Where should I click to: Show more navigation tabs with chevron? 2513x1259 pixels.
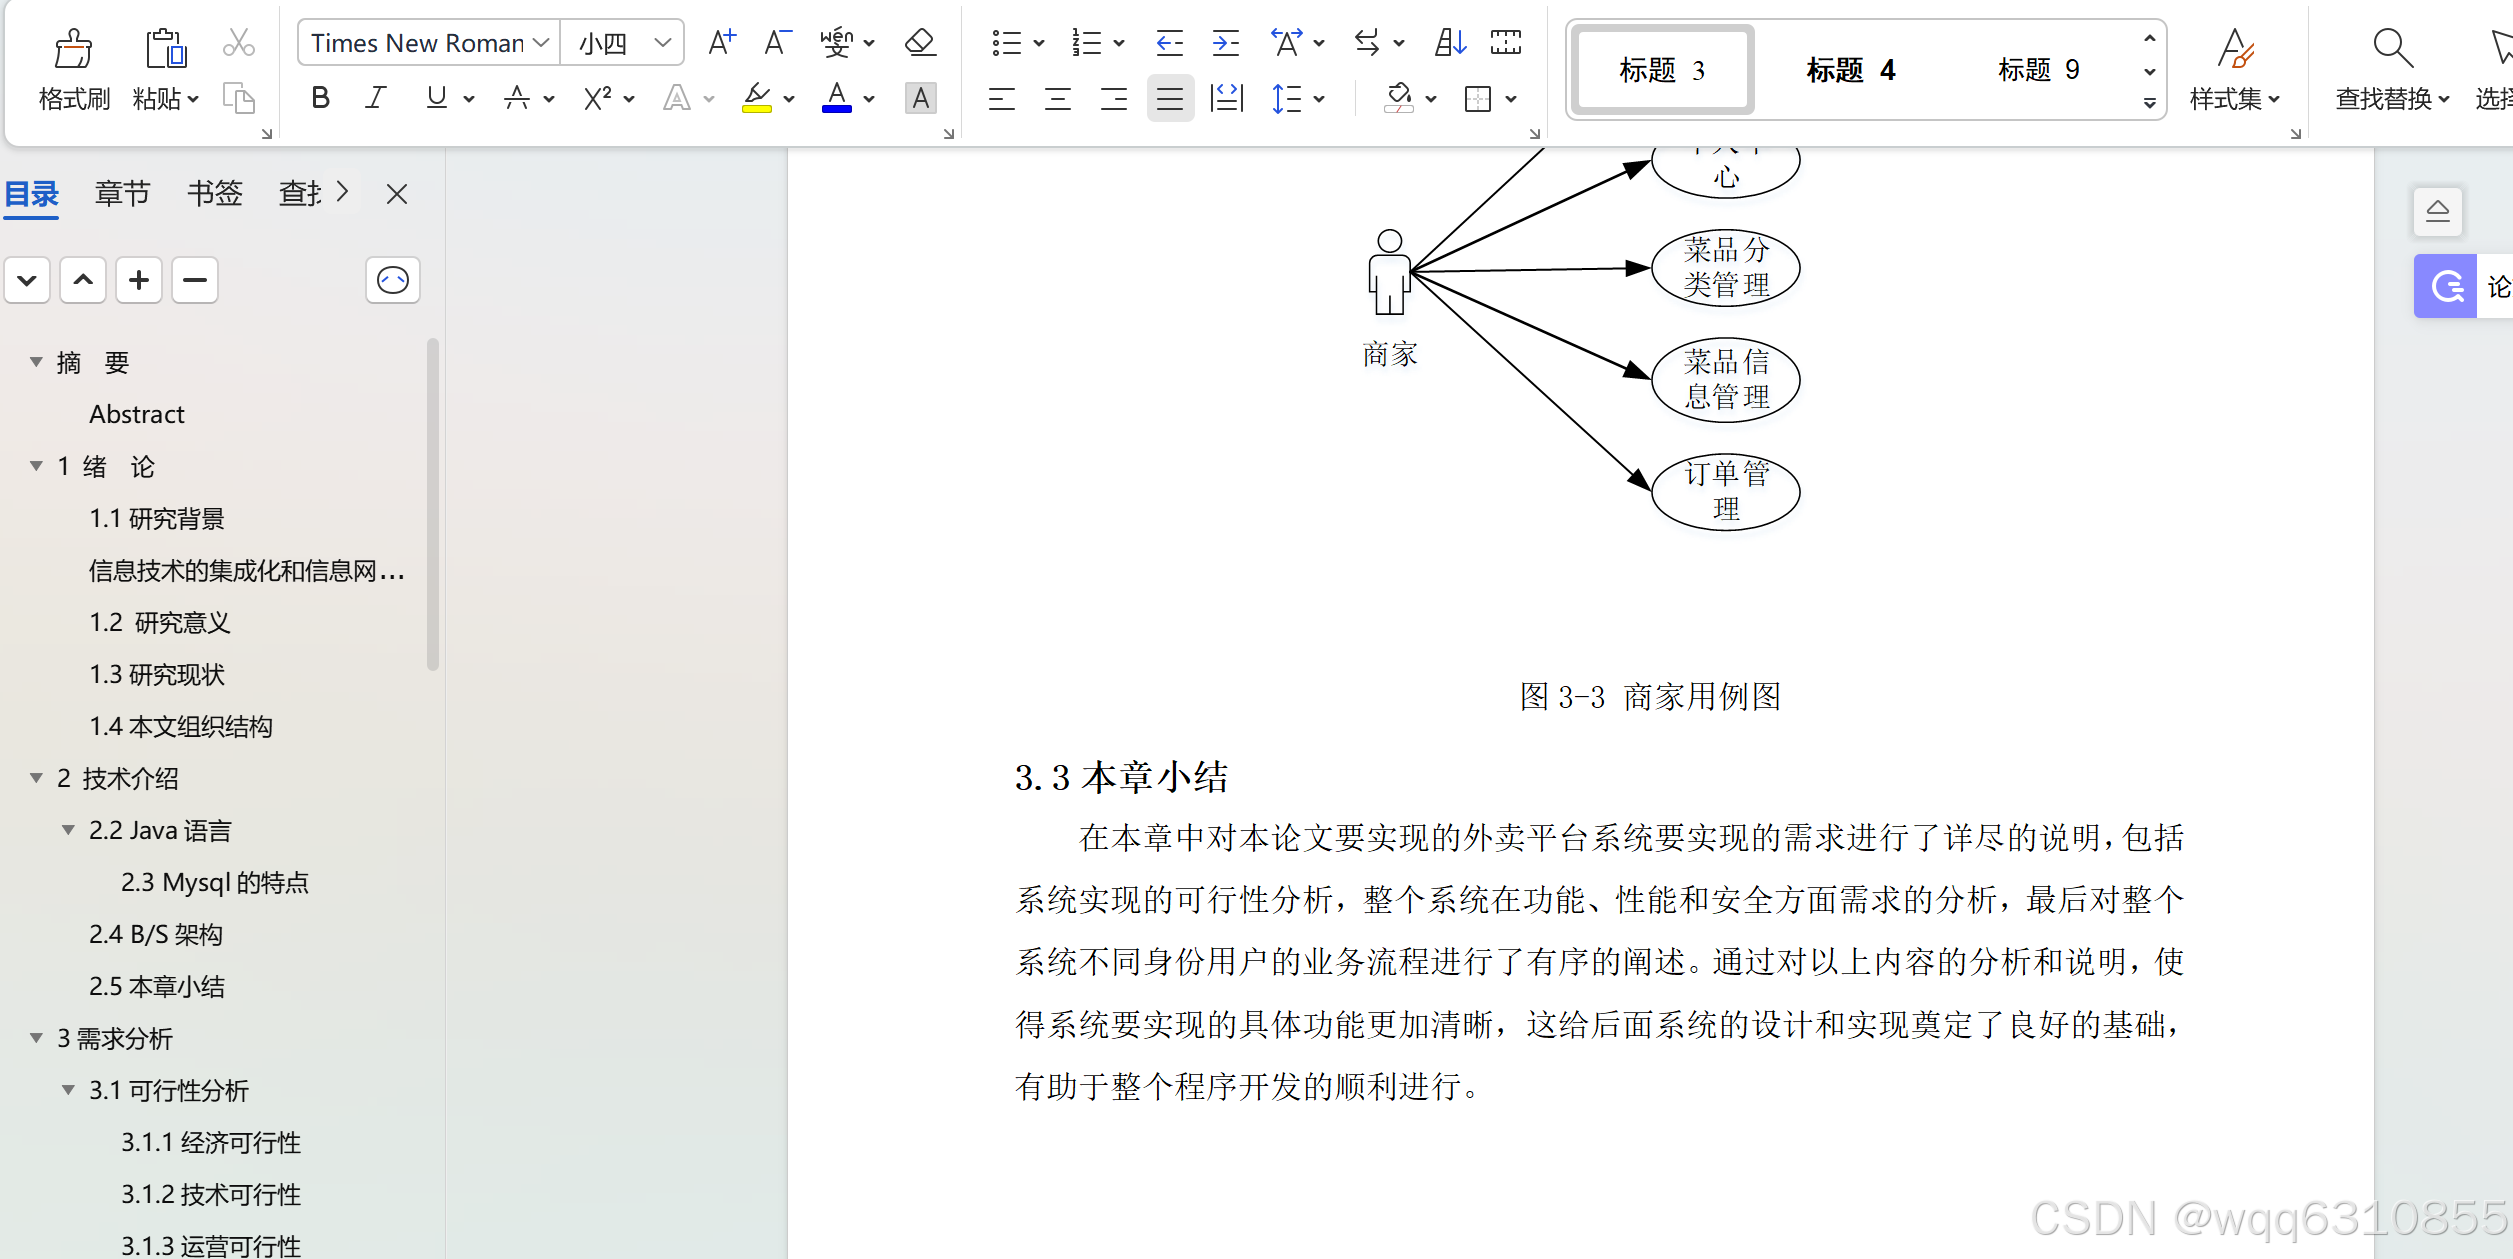(342, 192)
